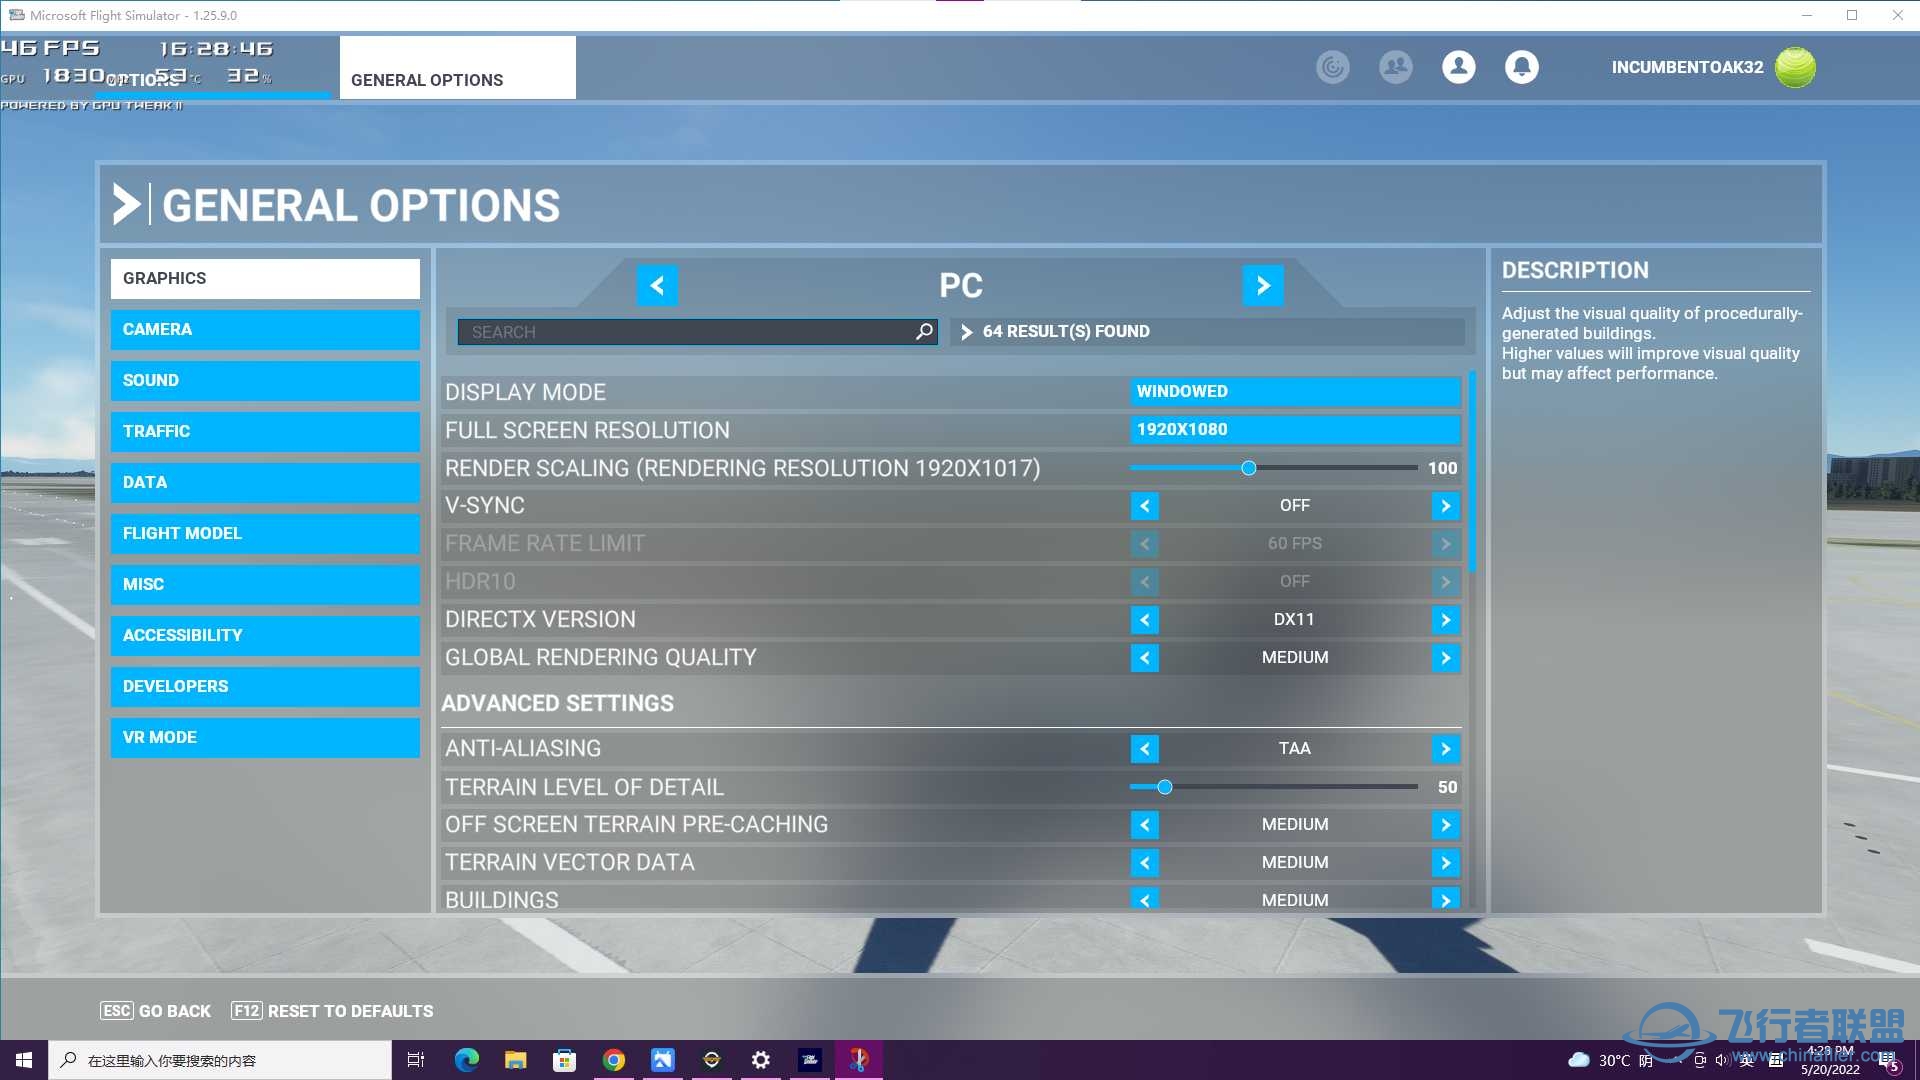Open Microsoft Edge from taskbar
1920x1080 pixels.
pos(466,1060)
